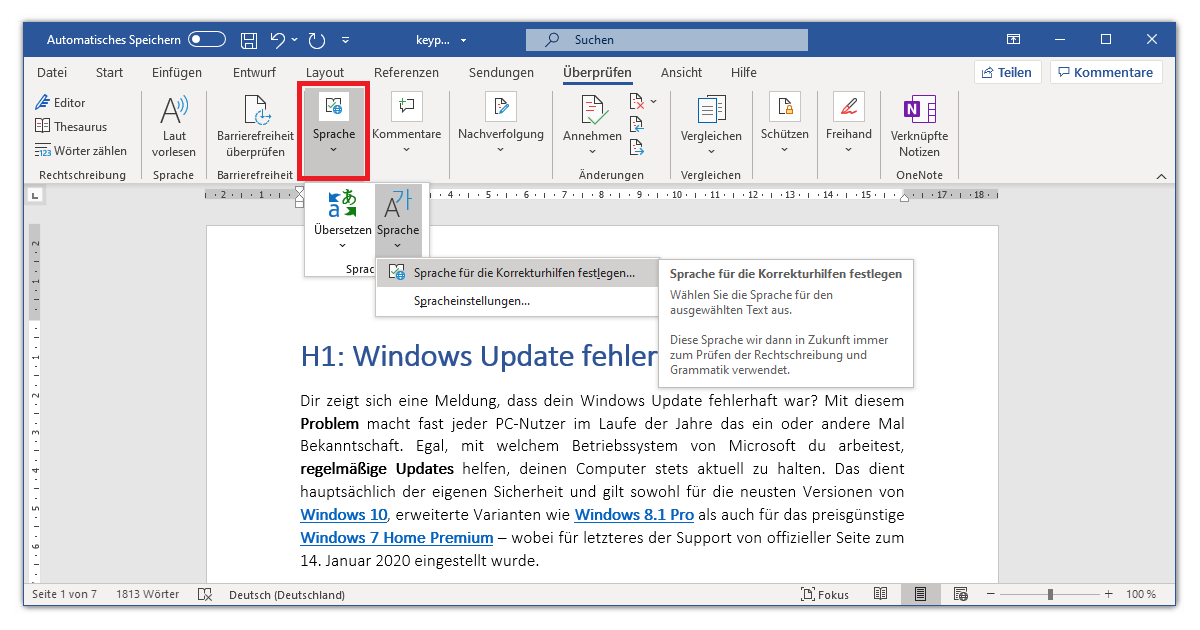The image size is (1200, 630).
Task: Open the Windows 10 hyperlink
Action: tap(343, 514)
